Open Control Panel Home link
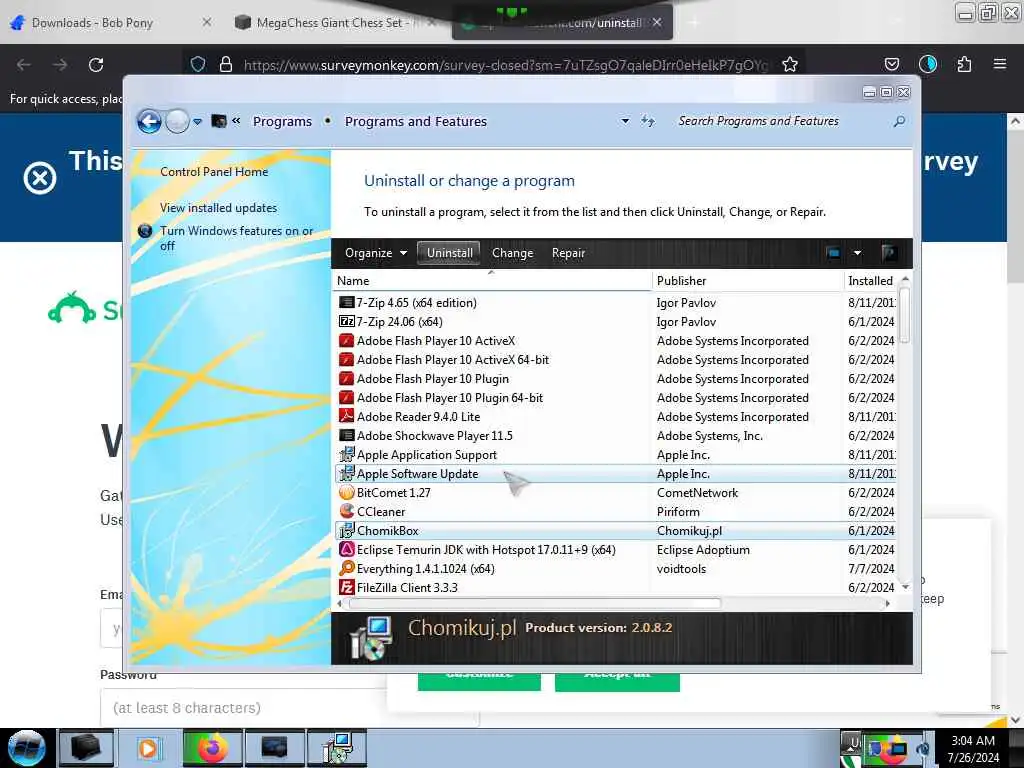The height and width of the screenshot is (768, 1024). coord(214,172)
